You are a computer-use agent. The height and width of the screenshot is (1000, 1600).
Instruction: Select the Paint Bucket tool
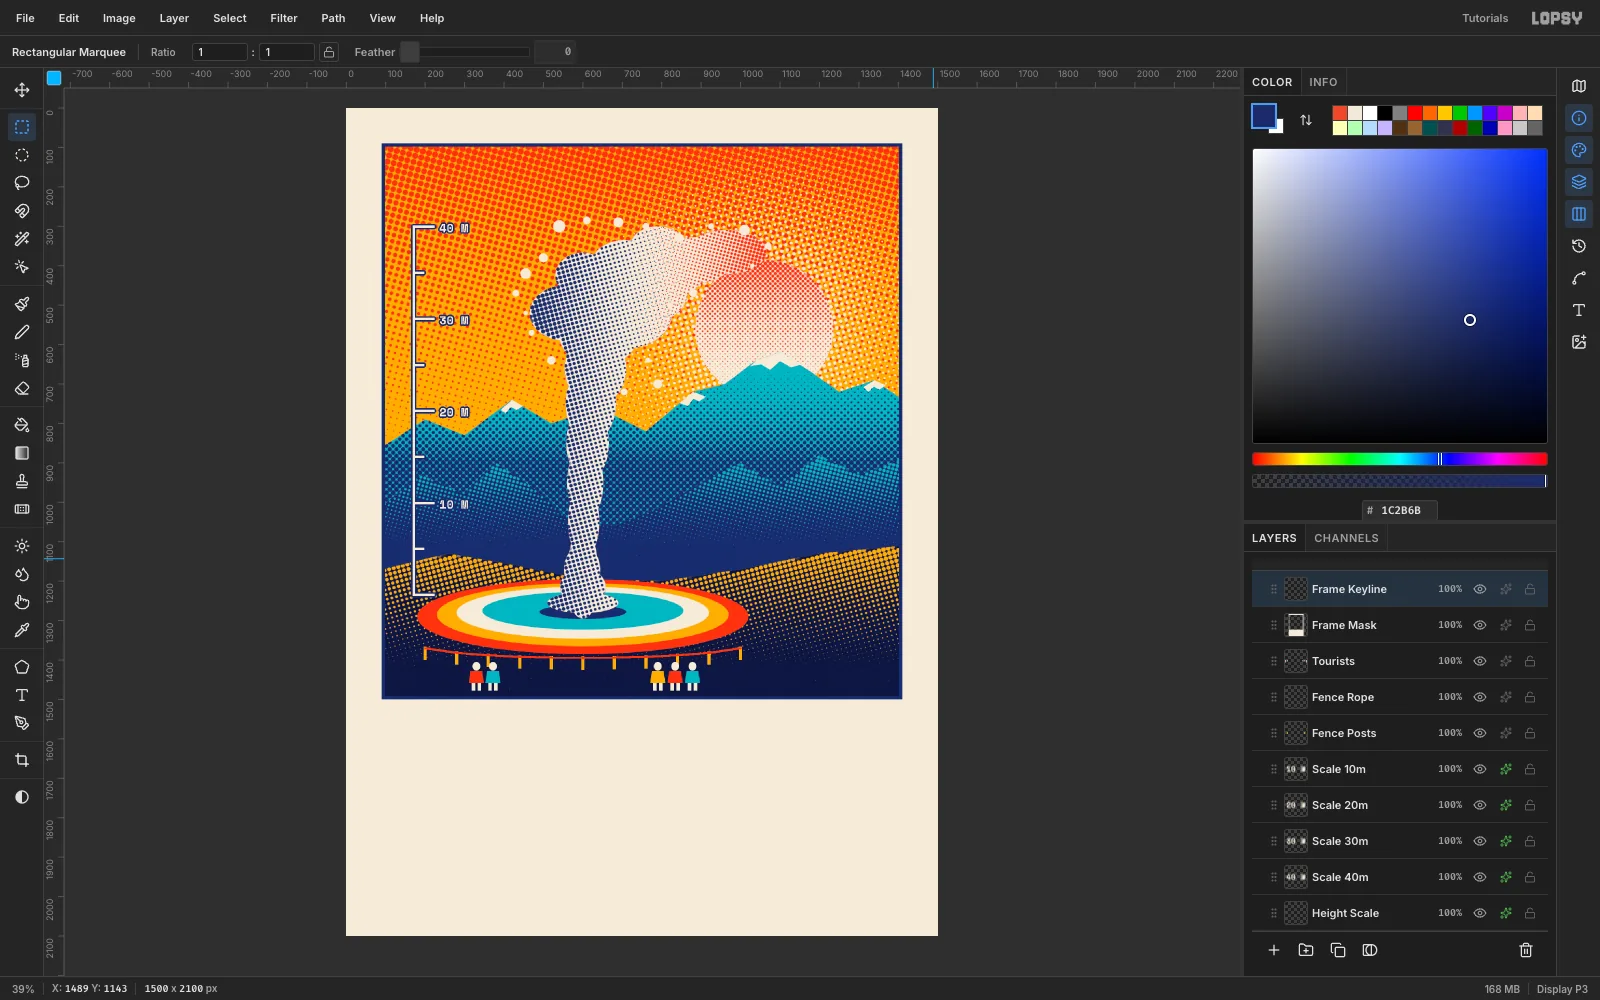(22, 425)
